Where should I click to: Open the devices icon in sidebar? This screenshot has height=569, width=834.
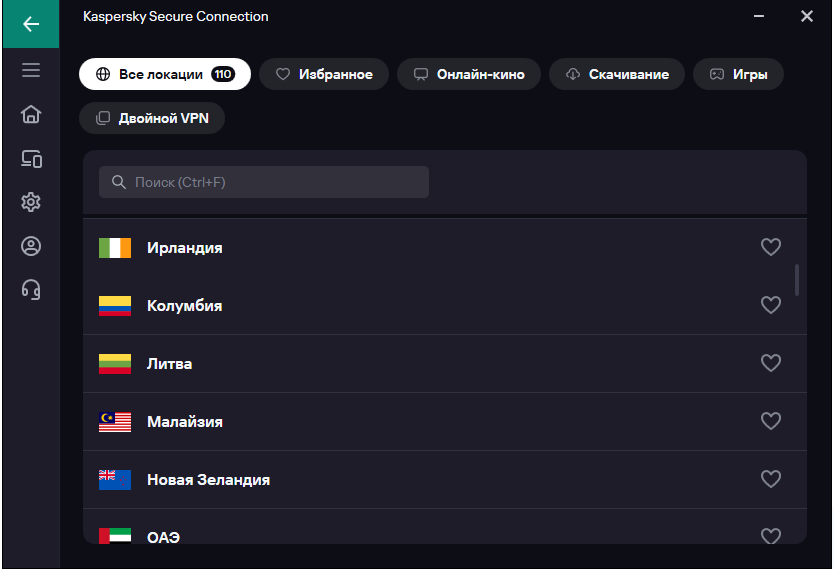[x=31, y=158]
